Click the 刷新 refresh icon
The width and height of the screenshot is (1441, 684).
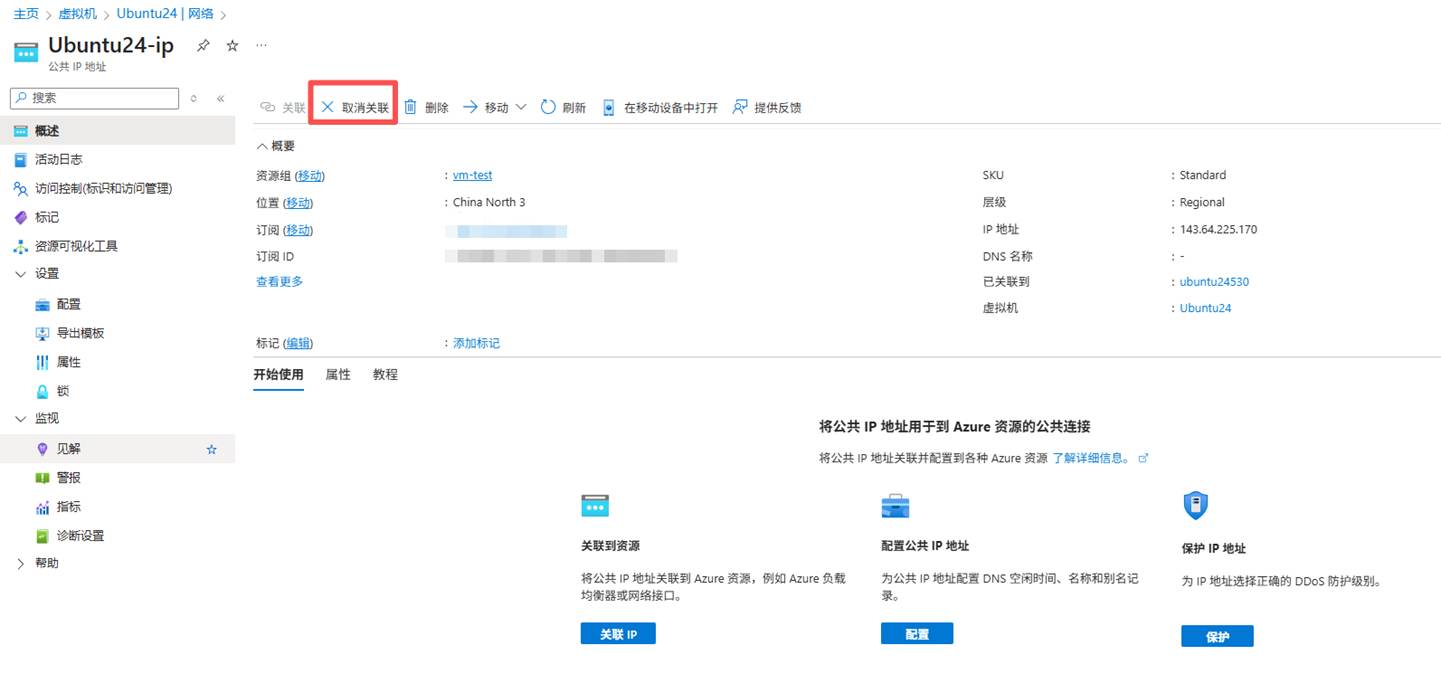pos(548,107)
